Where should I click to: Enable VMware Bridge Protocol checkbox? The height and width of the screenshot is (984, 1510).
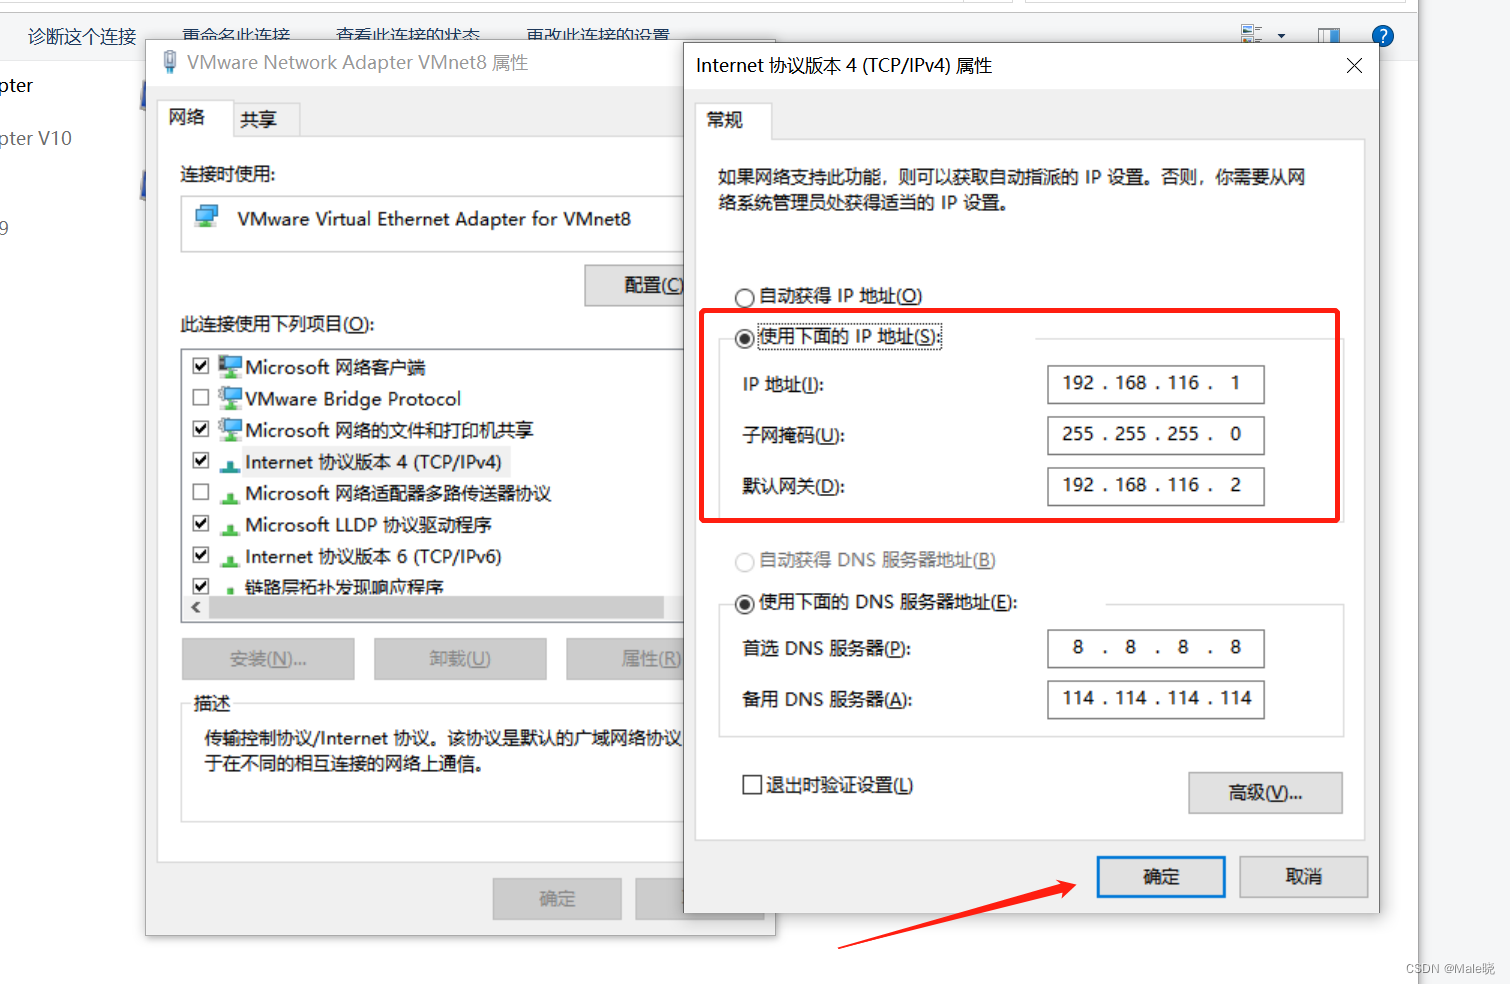click(x=201, y=396)
